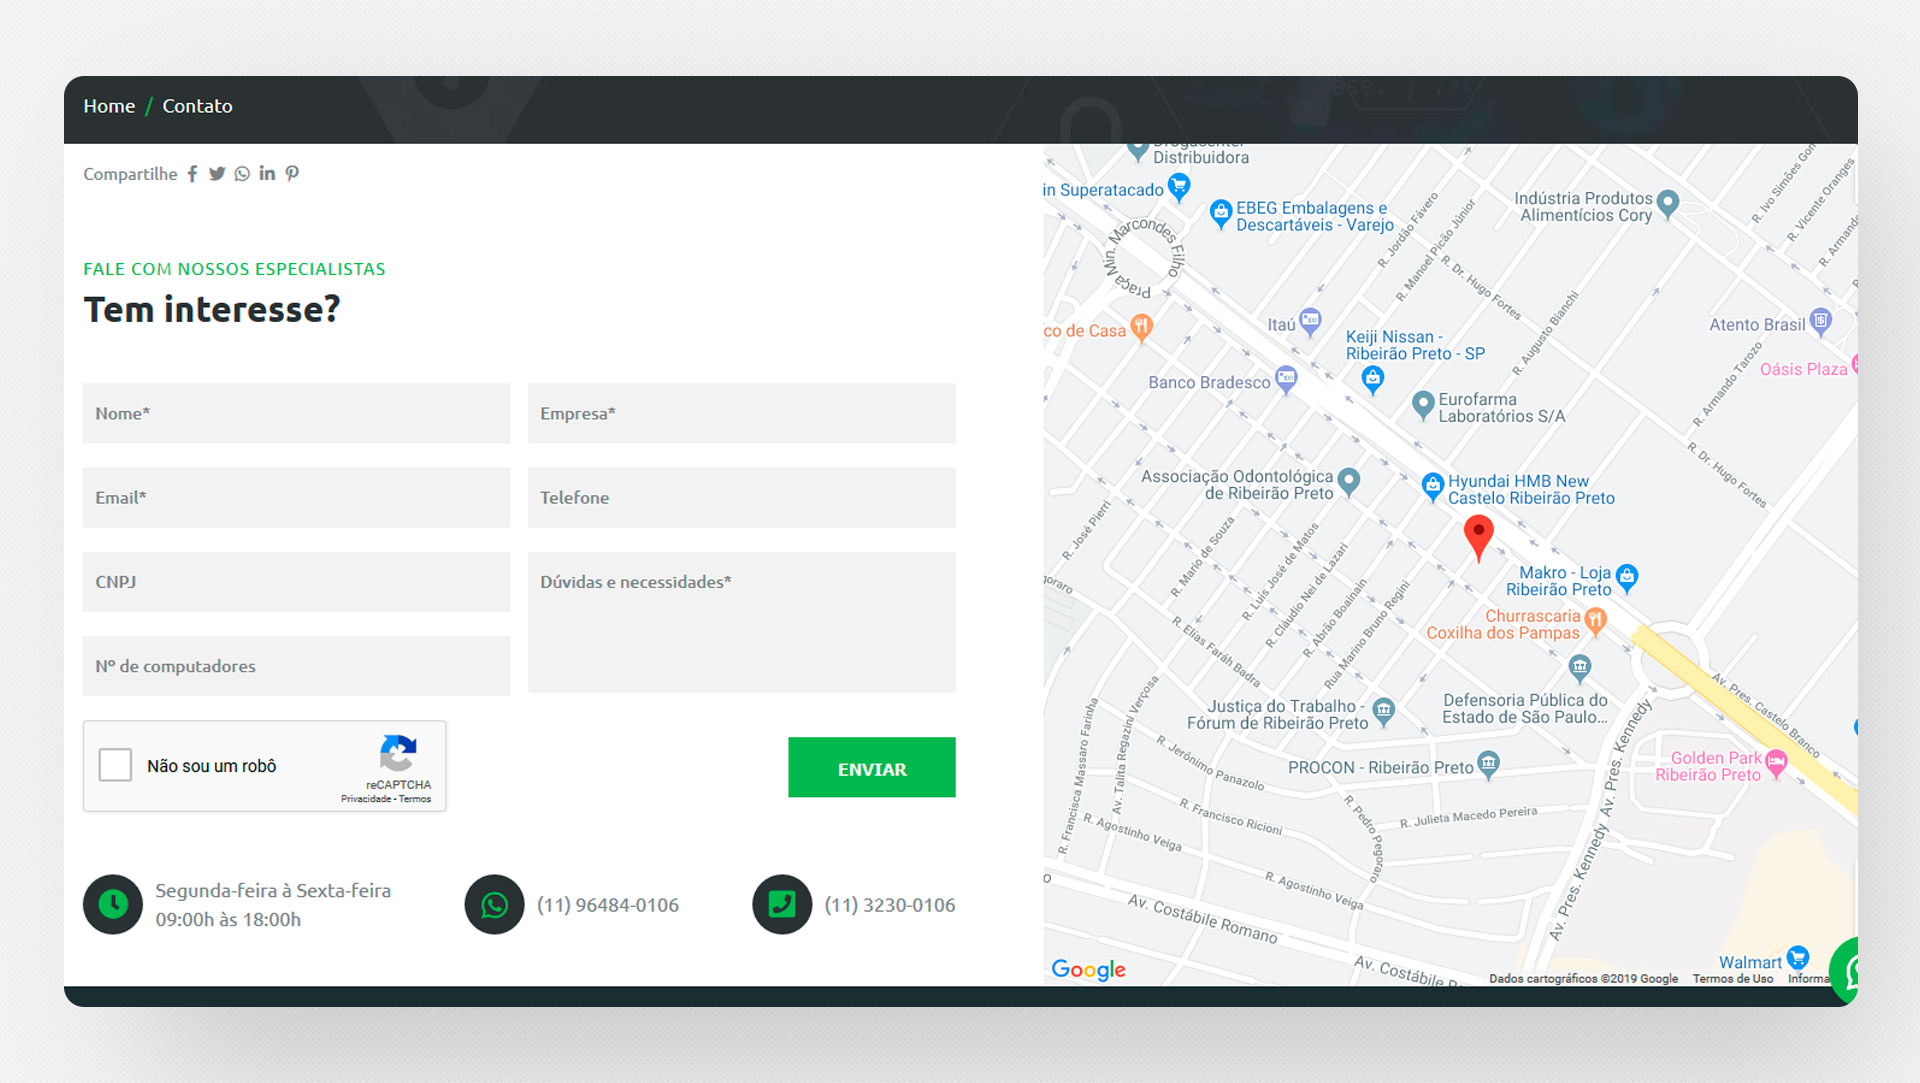Click the Makro Loja map marker
This screenshot has width=1920, height=1083.
tap(1627, 577)
